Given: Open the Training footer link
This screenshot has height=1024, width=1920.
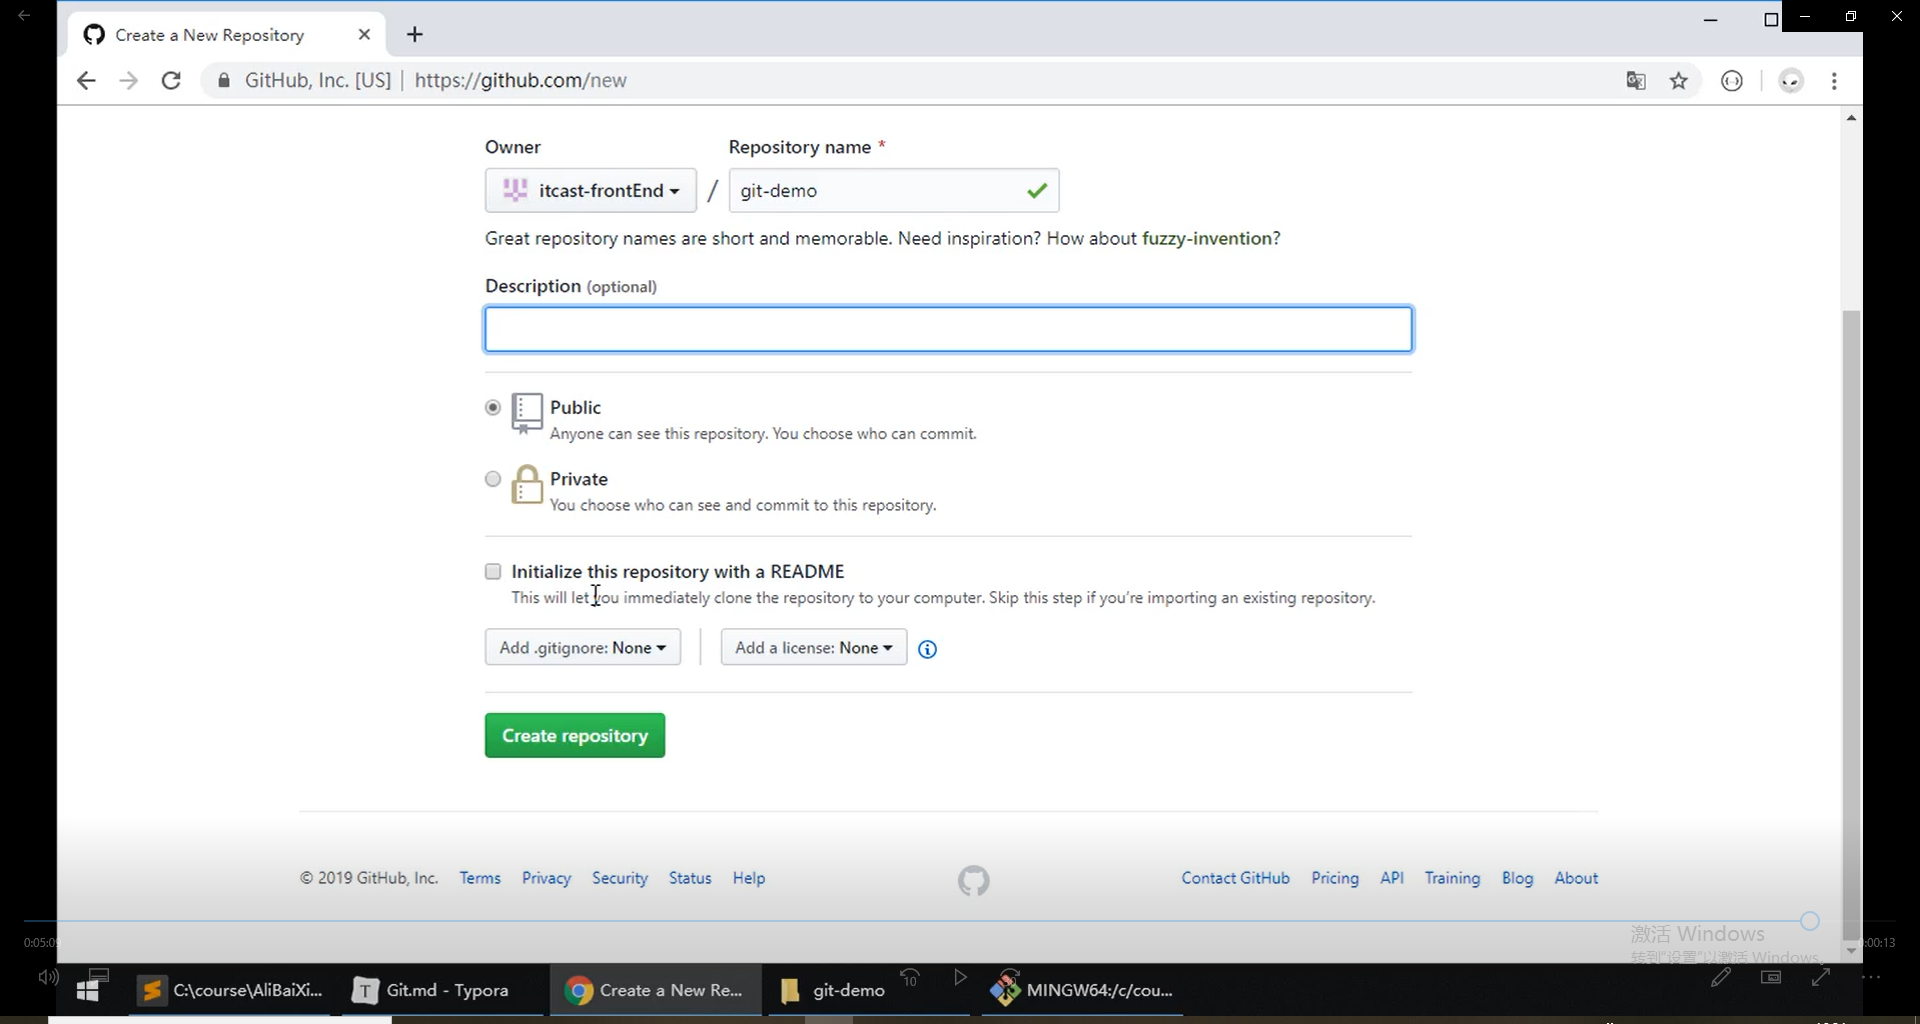Looking at the screenshot, I should click(x=1452, y=878).
